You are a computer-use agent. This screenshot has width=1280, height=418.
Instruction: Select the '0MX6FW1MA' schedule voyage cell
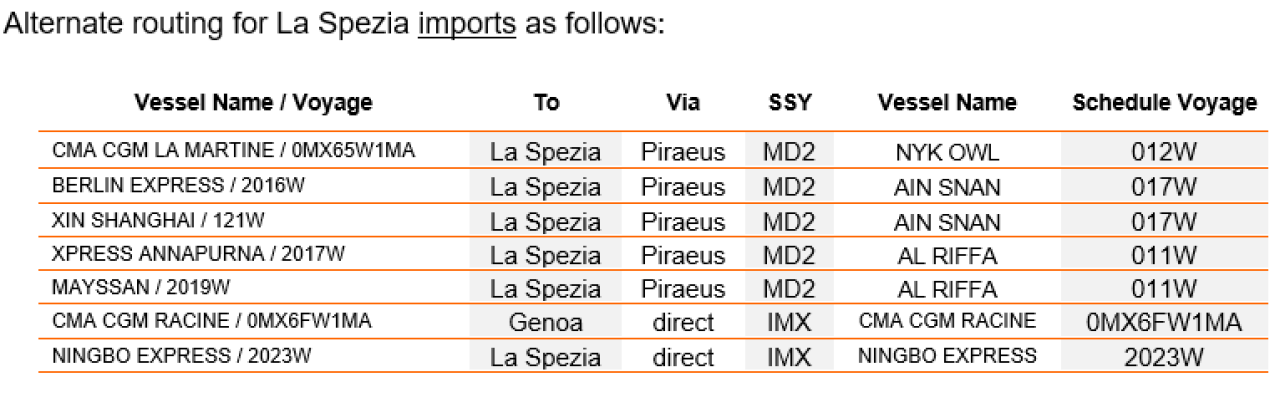tap(1164, 323)
